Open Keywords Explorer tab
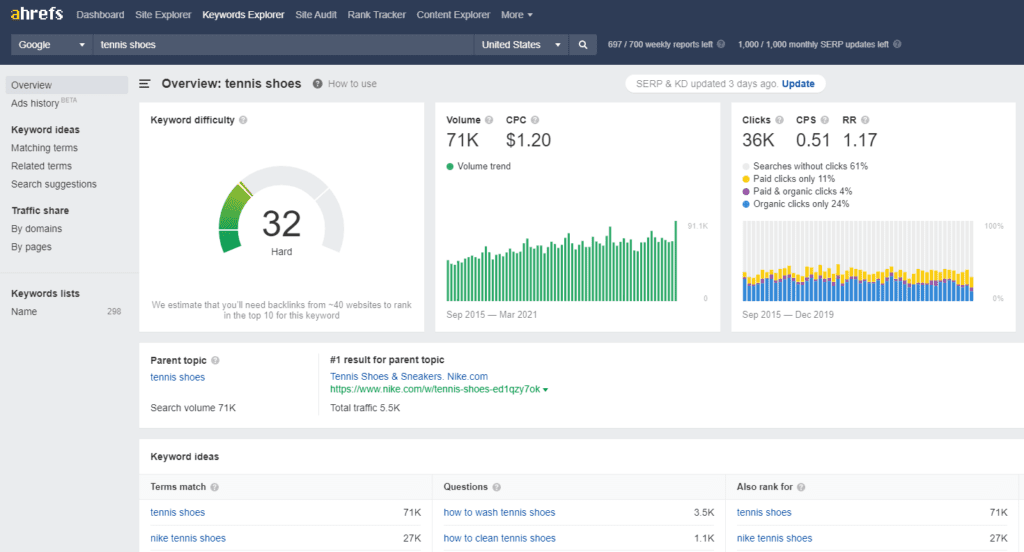 pyautogui.click(x=243, y=14)
